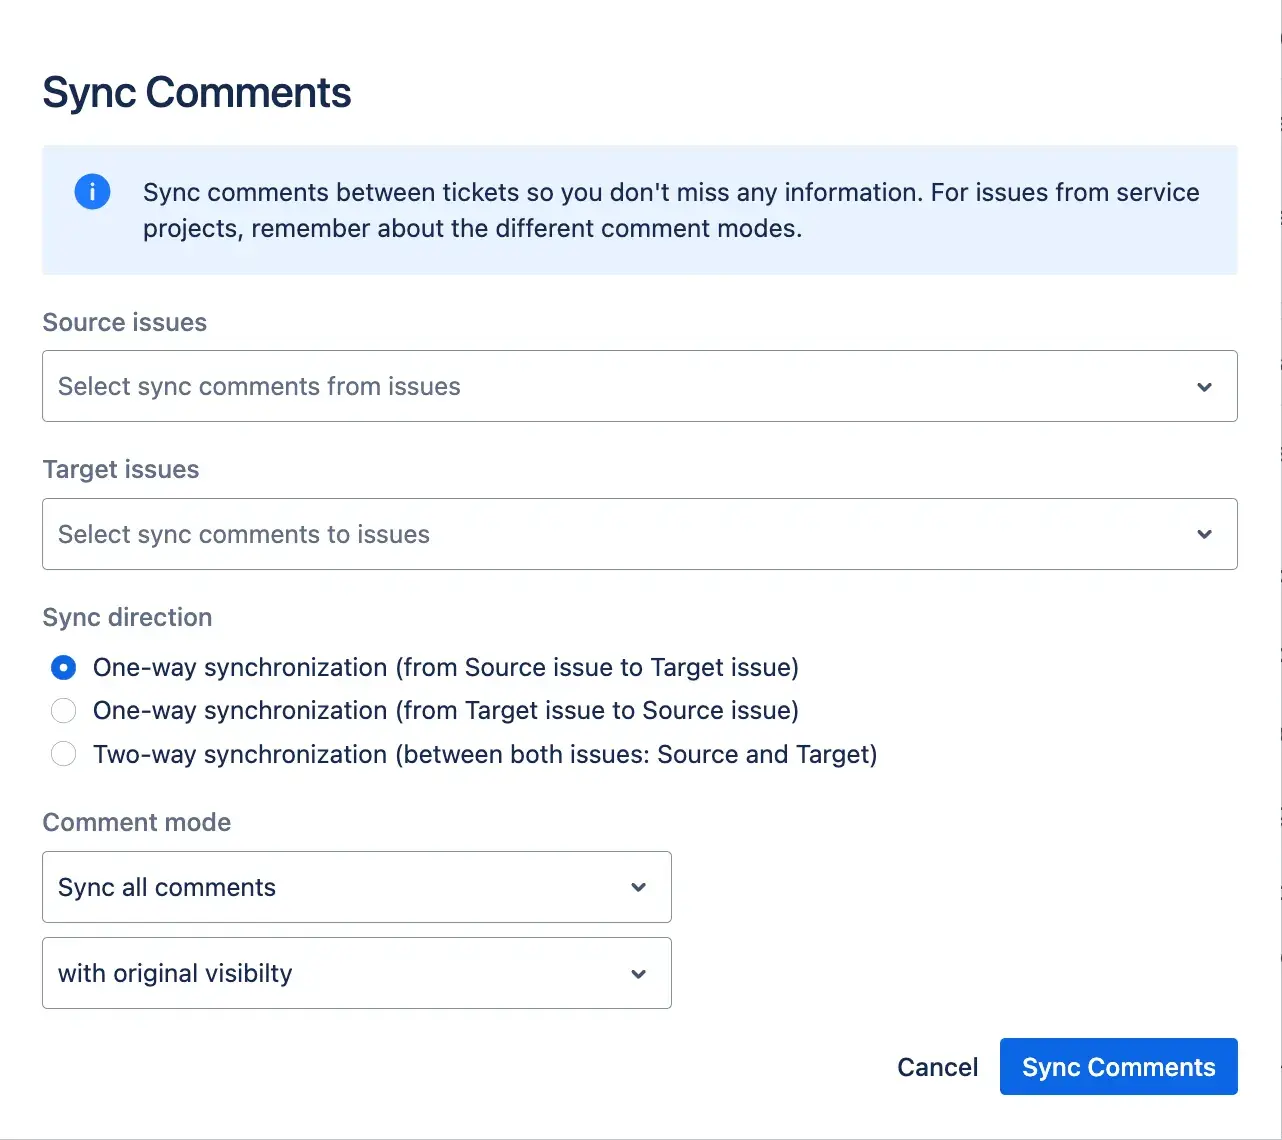Click the Sync direction section label

127,617
